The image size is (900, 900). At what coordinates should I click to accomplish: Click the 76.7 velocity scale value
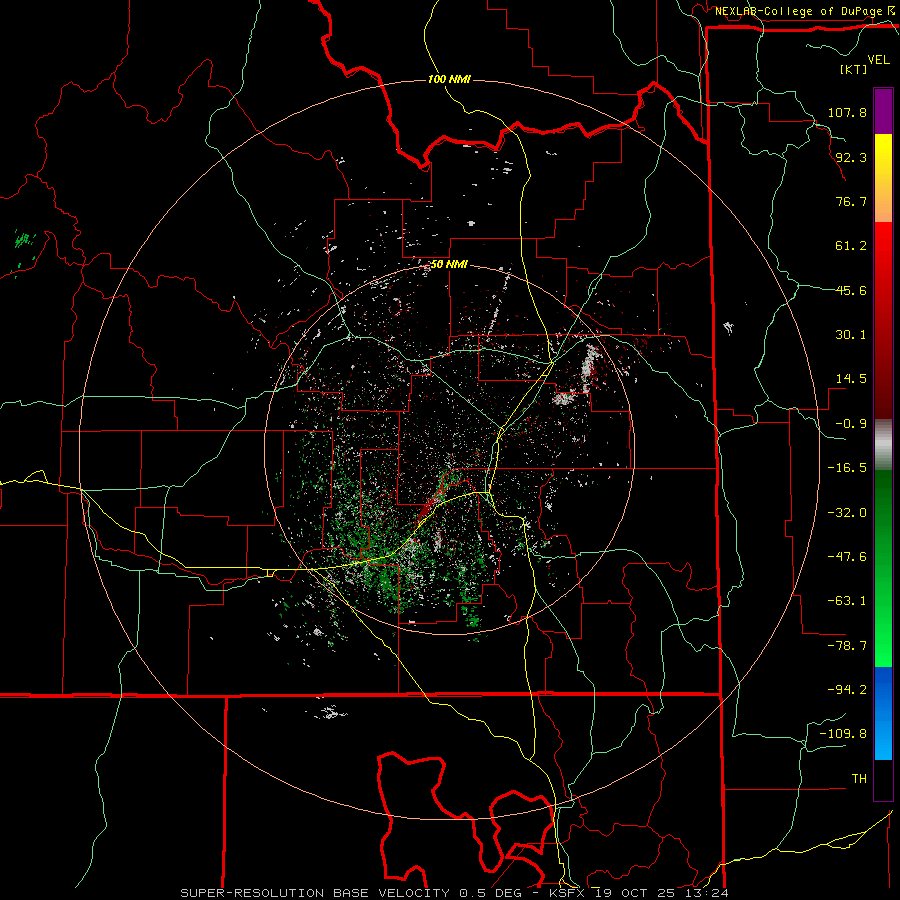click(851, 201)
